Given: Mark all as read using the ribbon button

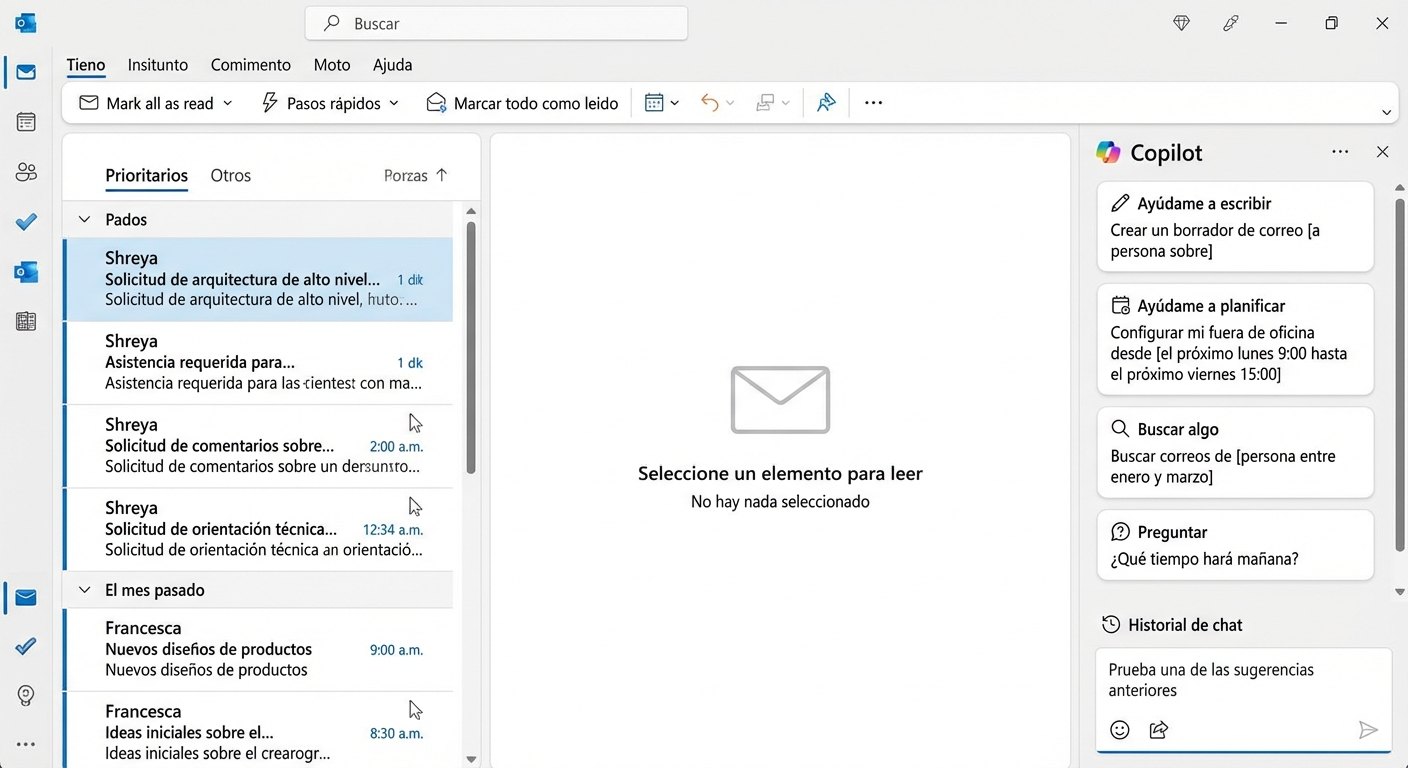Looking at the screenshot, I should [x=152, y=102].
